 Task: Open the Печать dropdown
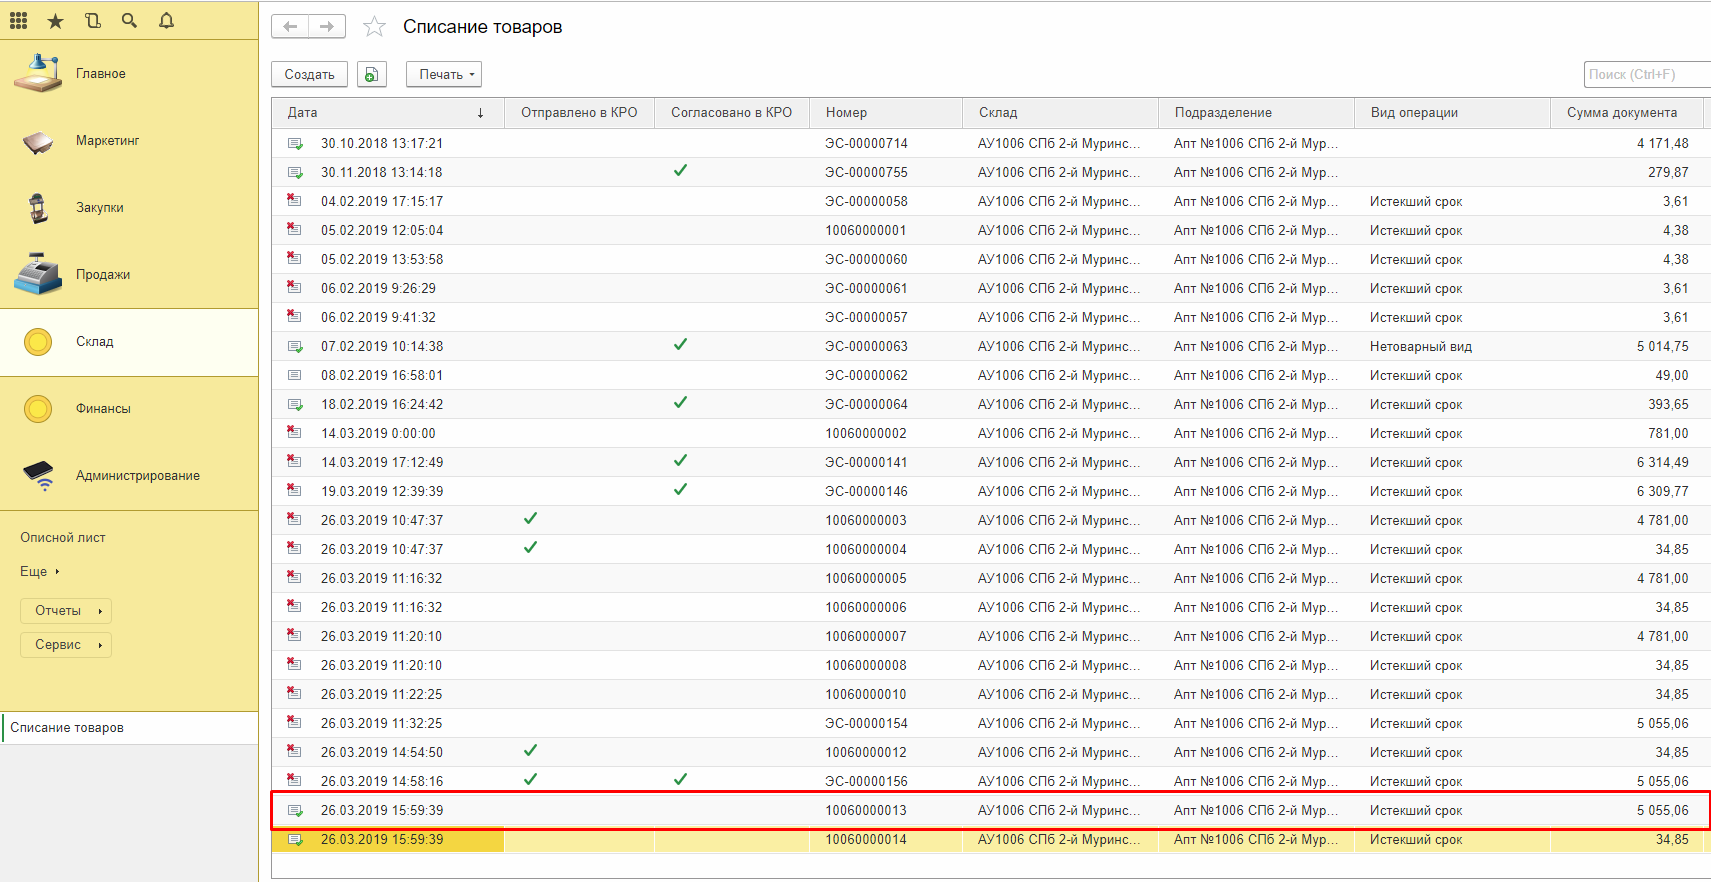(445, 74)
